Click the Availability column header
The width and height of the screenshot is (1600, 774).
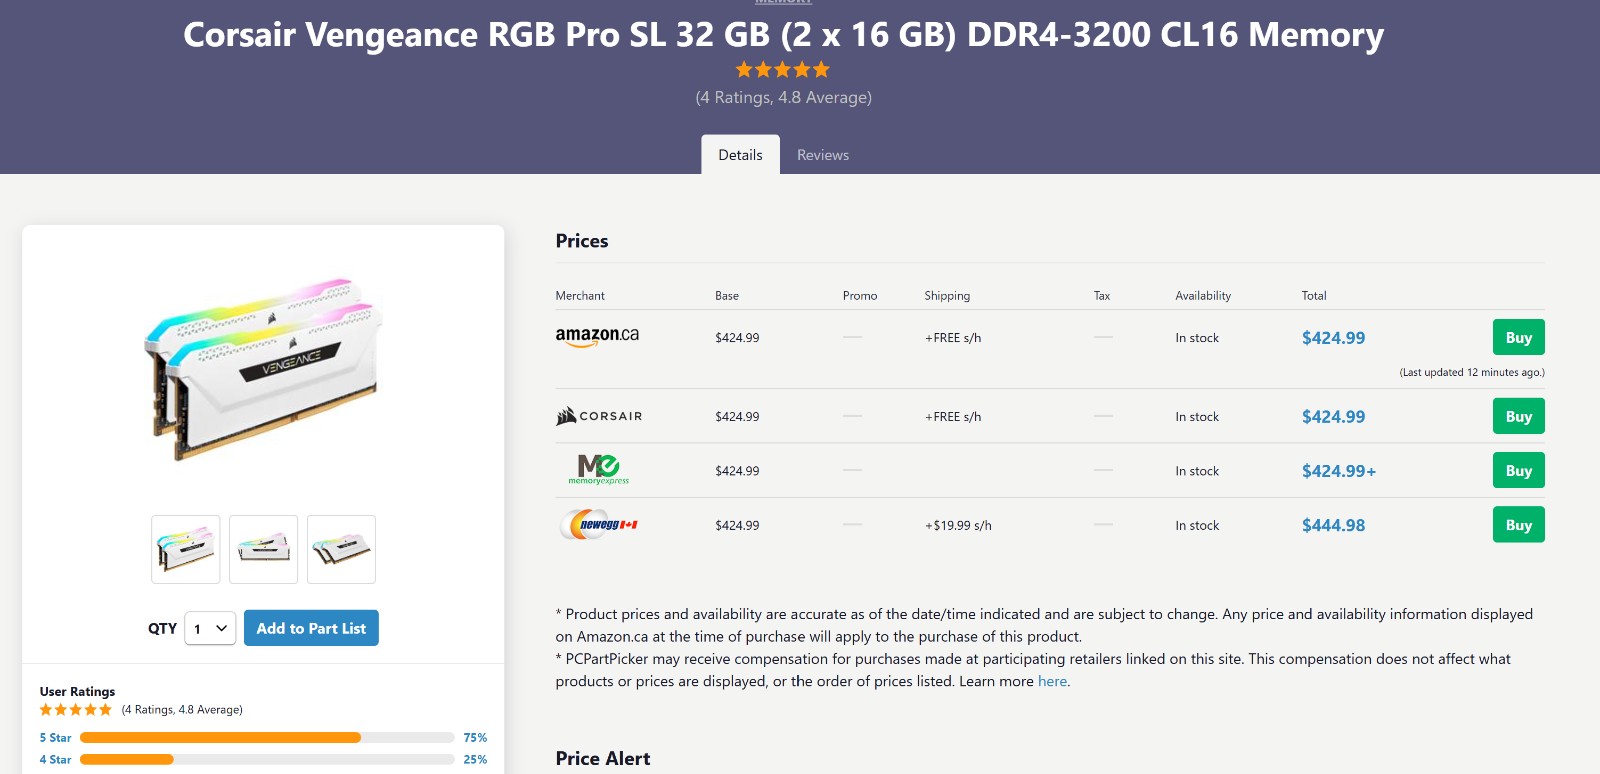pyautogui.click(x=1203, y=296)
